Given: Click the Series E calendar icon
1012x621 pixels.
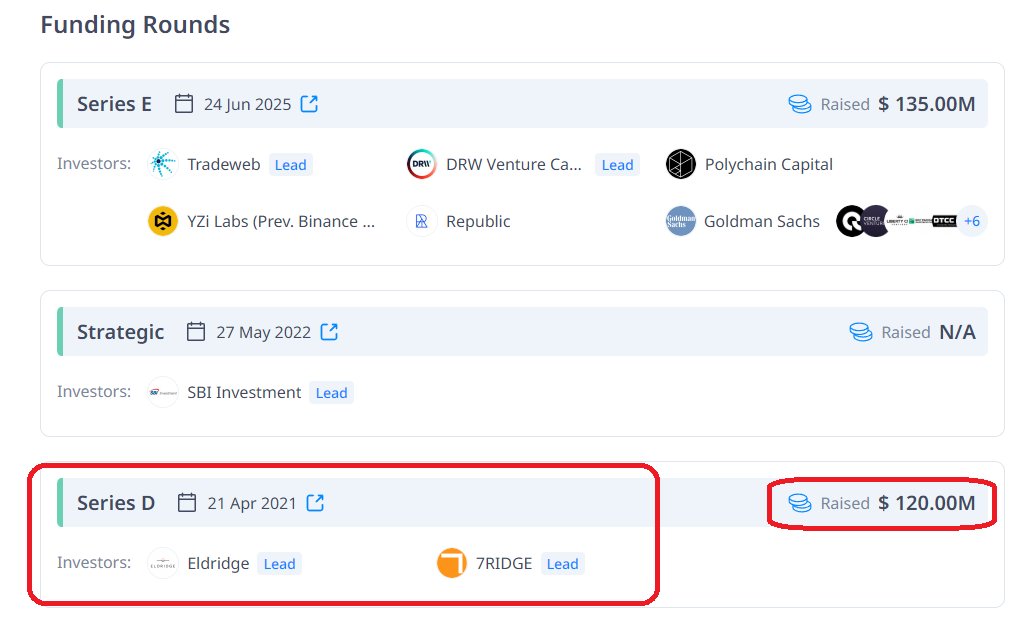Looking at the screenshot, I should tap(184, 103).
